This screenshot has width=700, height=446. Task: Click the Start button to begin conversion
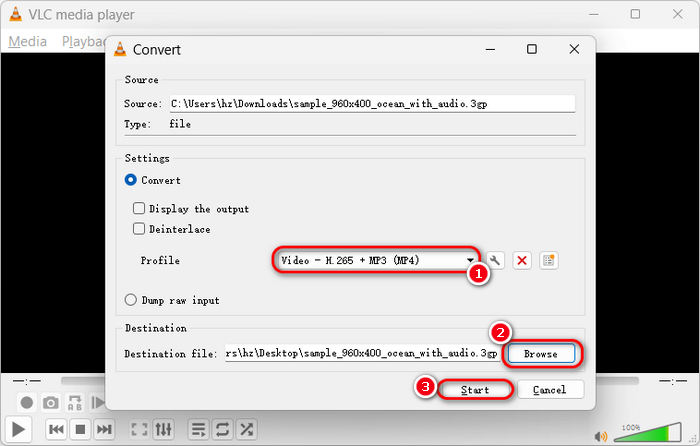click(475, 389)
